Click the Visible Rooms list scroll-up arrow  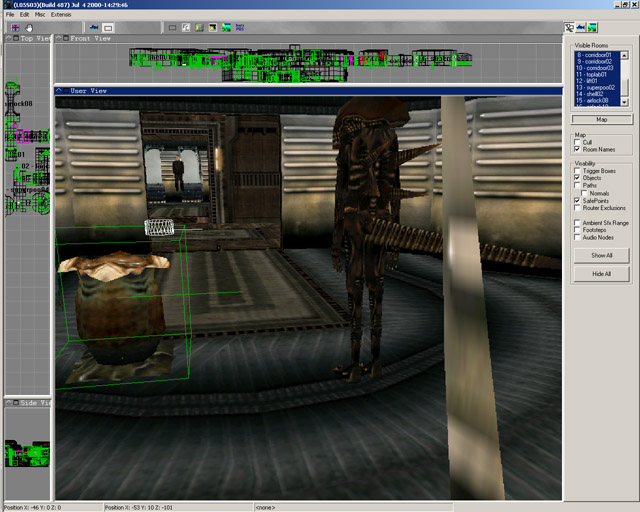624,55
